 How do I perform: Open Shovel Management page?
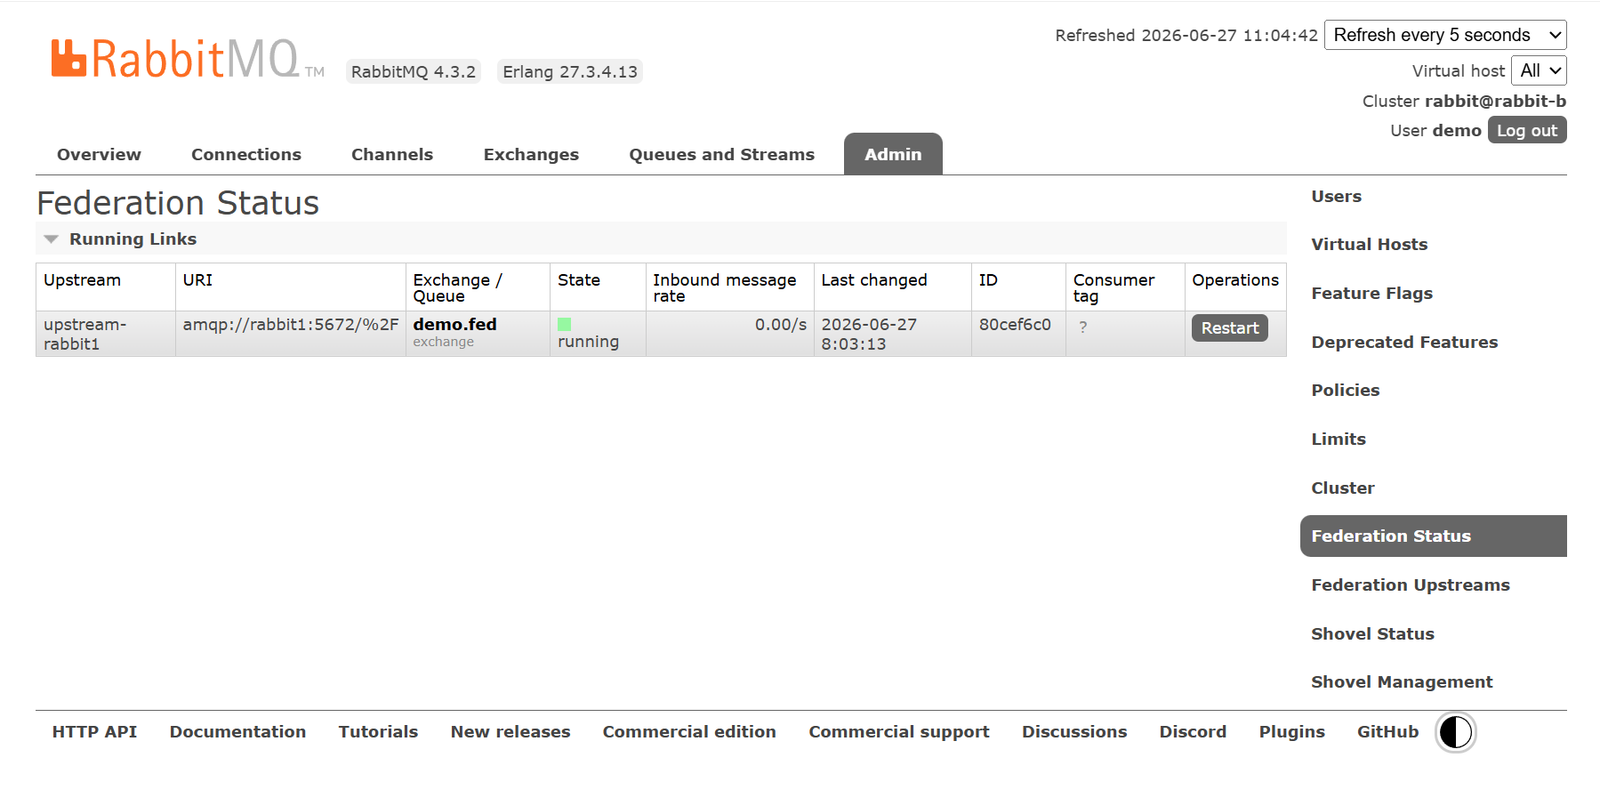[1401, 682]
